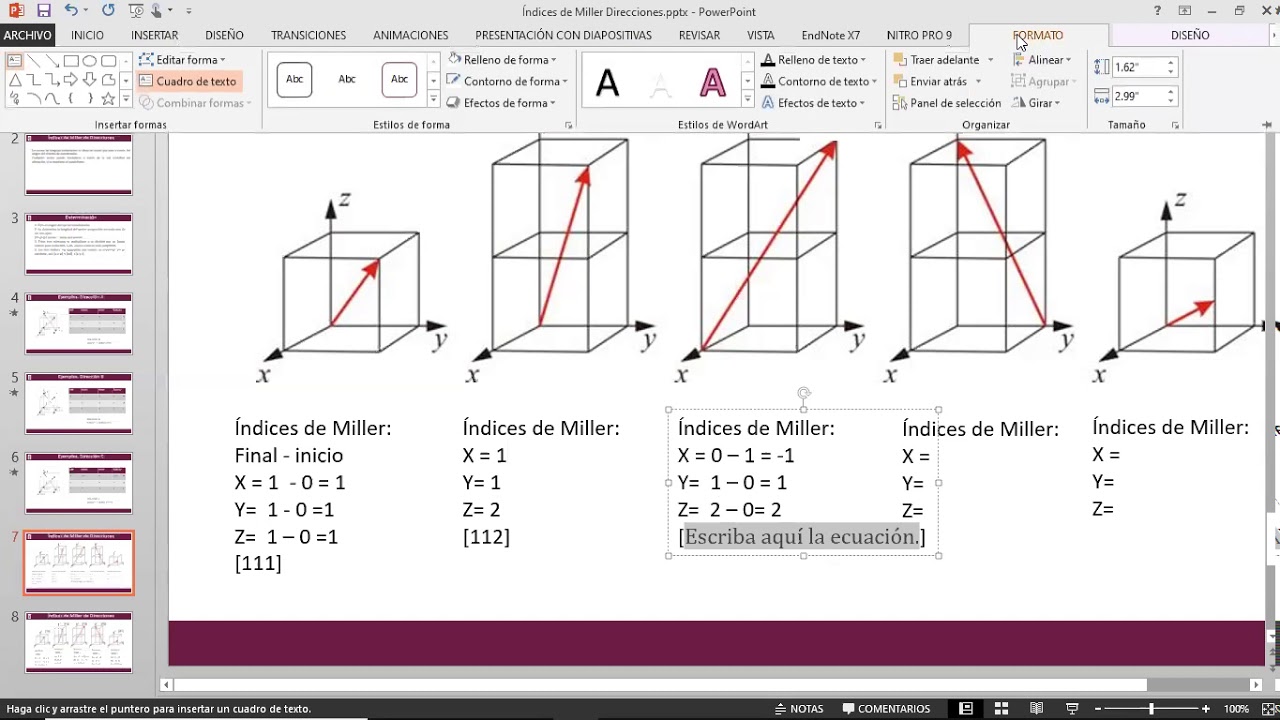Switch to ANIMACIONES tab
The width and height of the screenshot is (1280, 720).
click(x=410, y=35)
